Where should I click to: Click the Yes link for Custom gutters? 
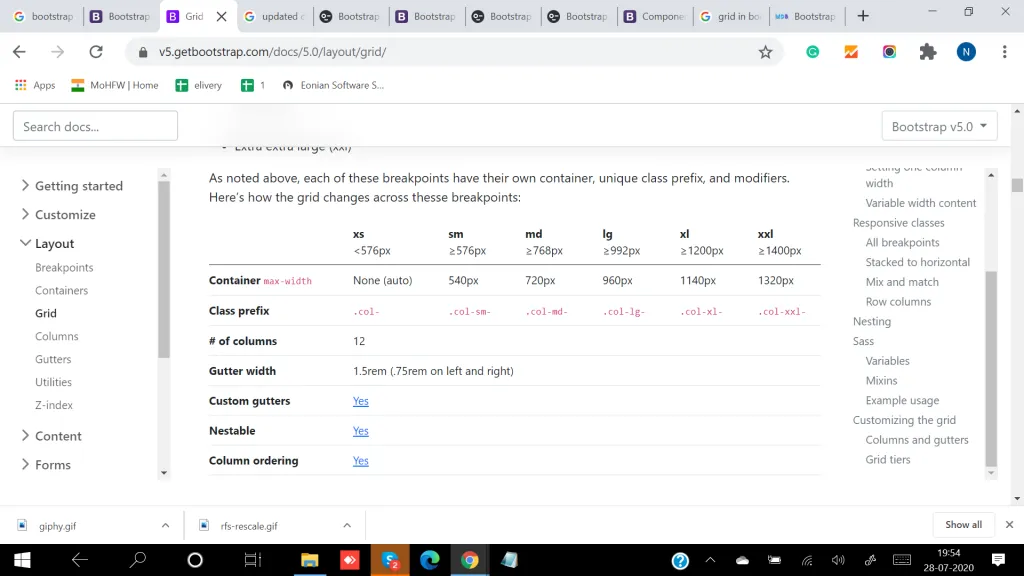click(361, 401)
